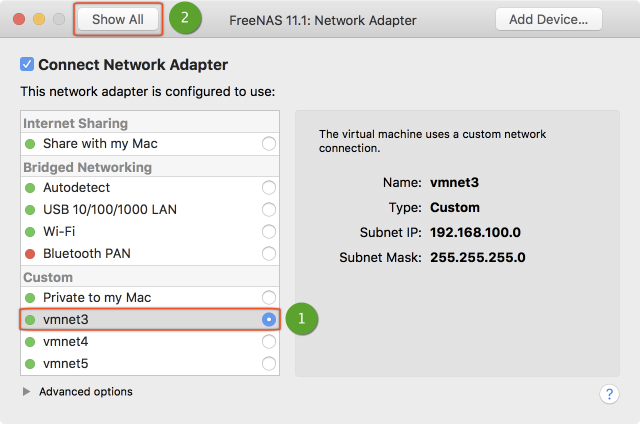Select the Share with my Mac radio button
The image size is (640, 424).
(268, 144)
